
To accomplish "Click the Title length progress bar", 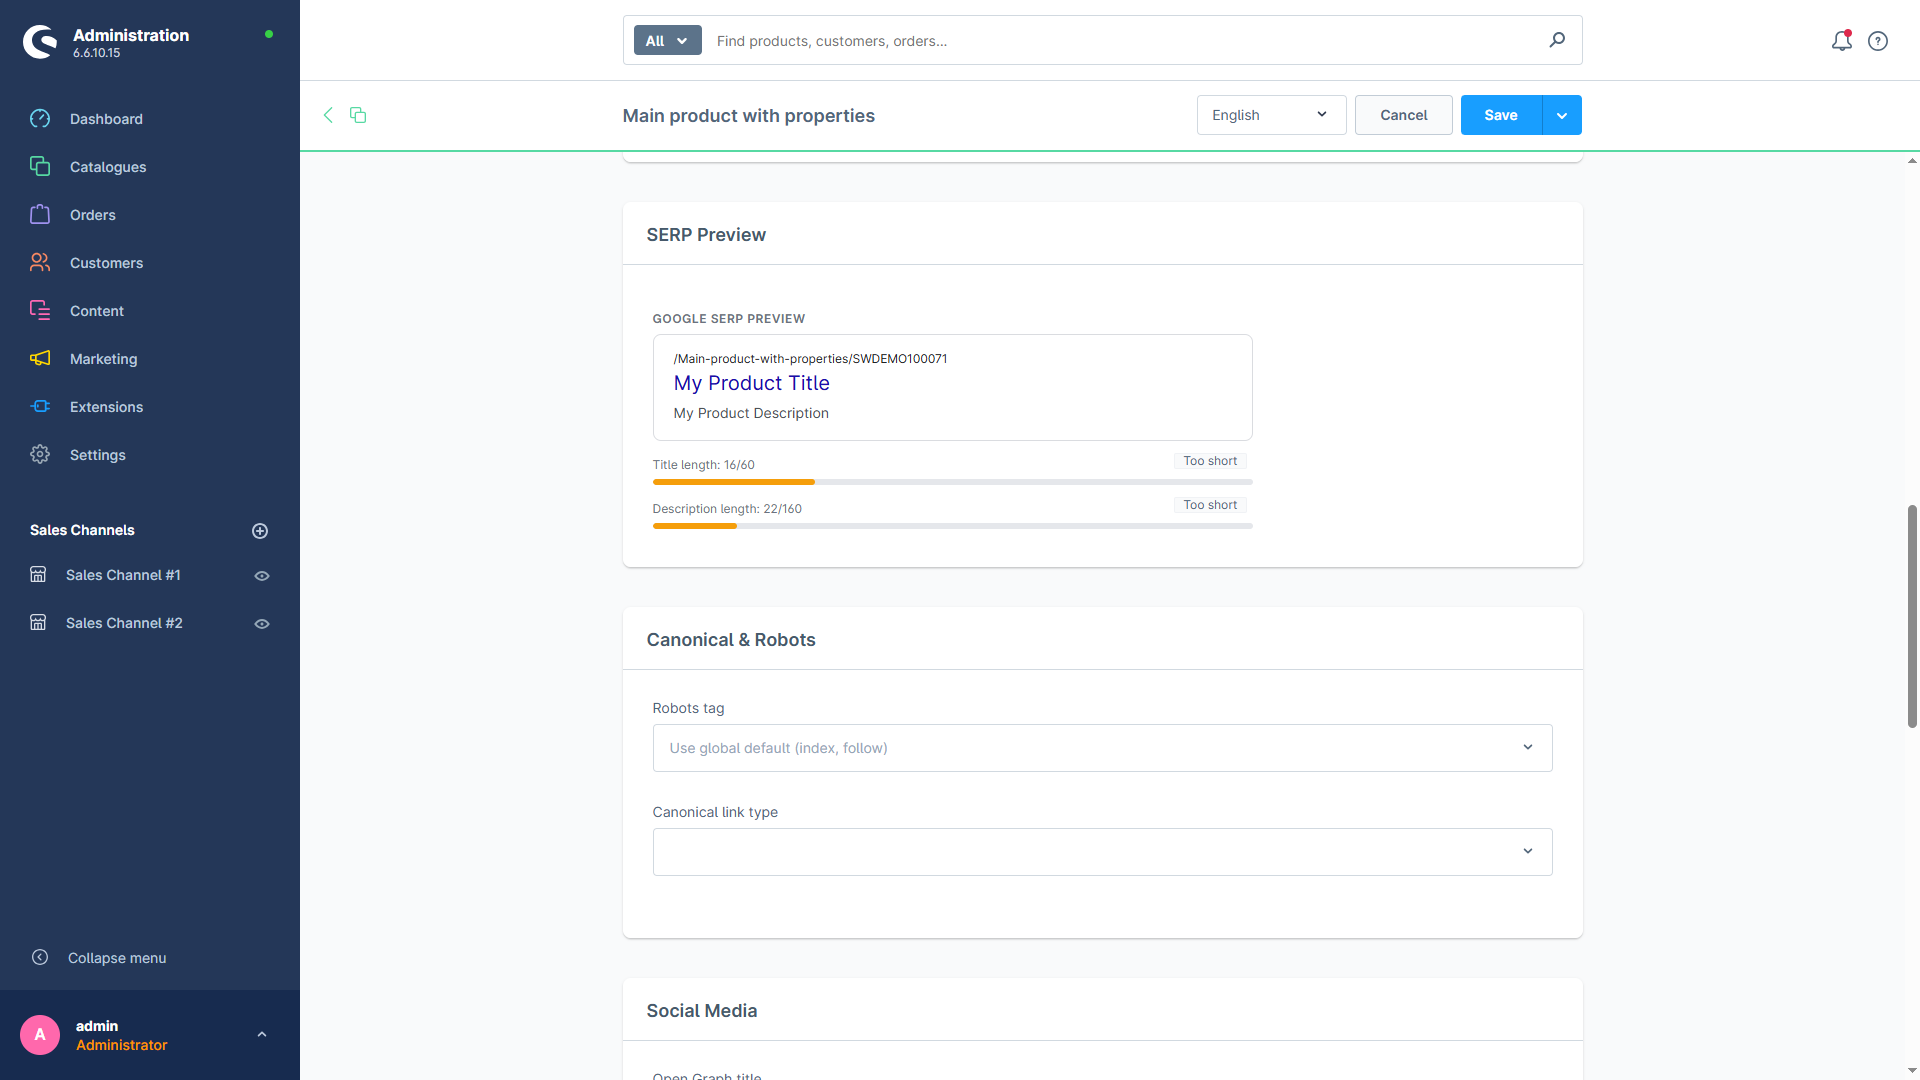I will coord(952,482).
